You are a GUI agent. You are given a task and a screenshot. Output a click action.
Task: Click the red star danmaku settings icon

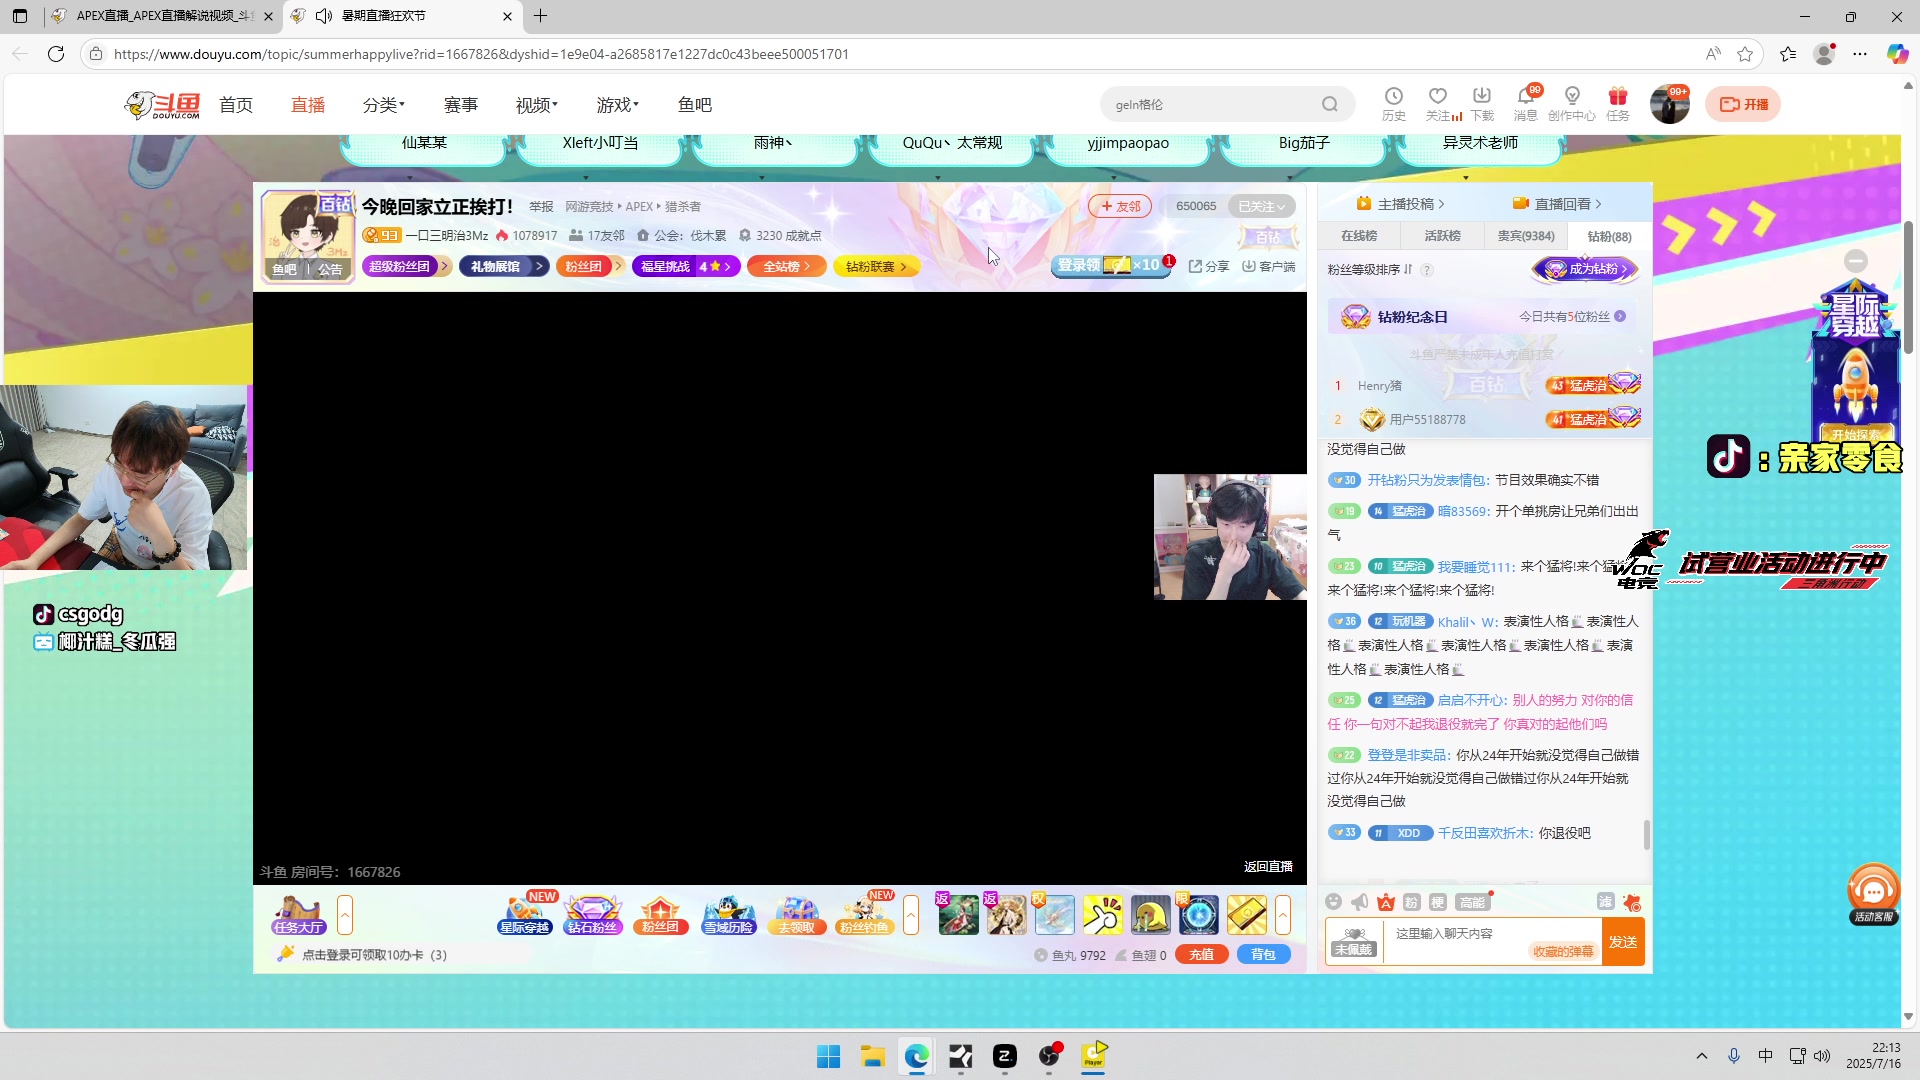click(x=1632, y=903)
